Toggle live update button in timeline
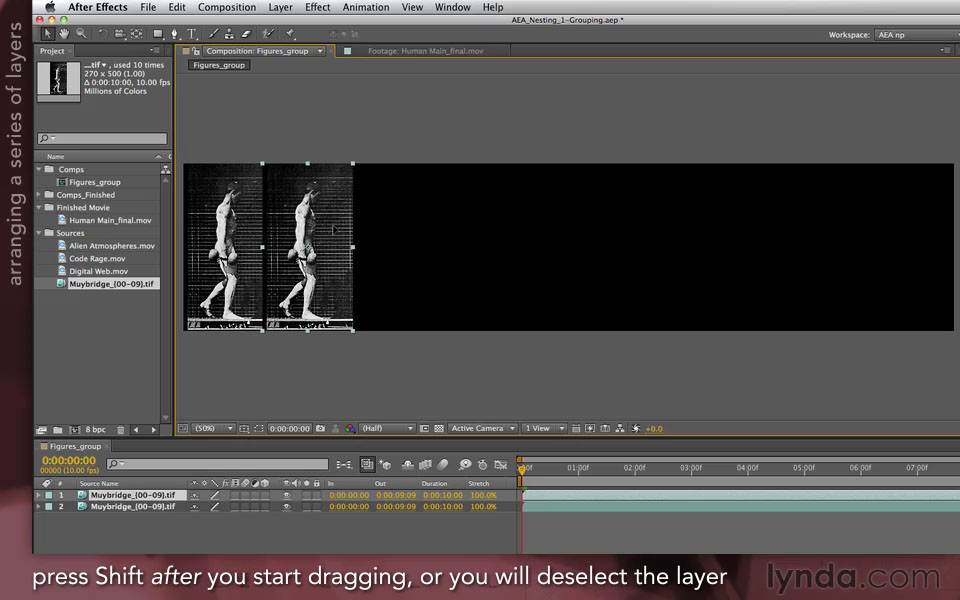The image size is (960, 600). pyautogui.click(x=367, y=465)
